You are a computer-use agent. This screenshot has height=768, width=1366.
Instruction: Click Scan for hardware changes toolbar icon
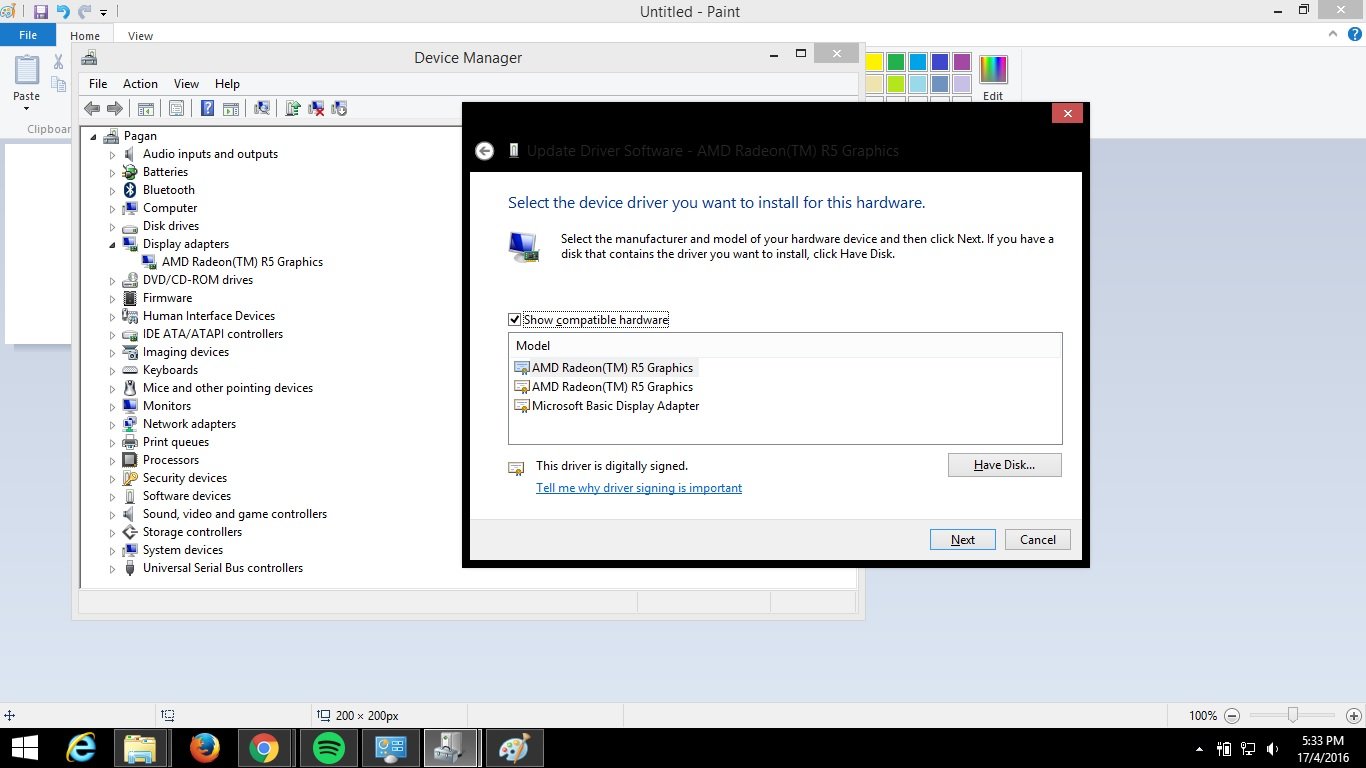point(262,108)
